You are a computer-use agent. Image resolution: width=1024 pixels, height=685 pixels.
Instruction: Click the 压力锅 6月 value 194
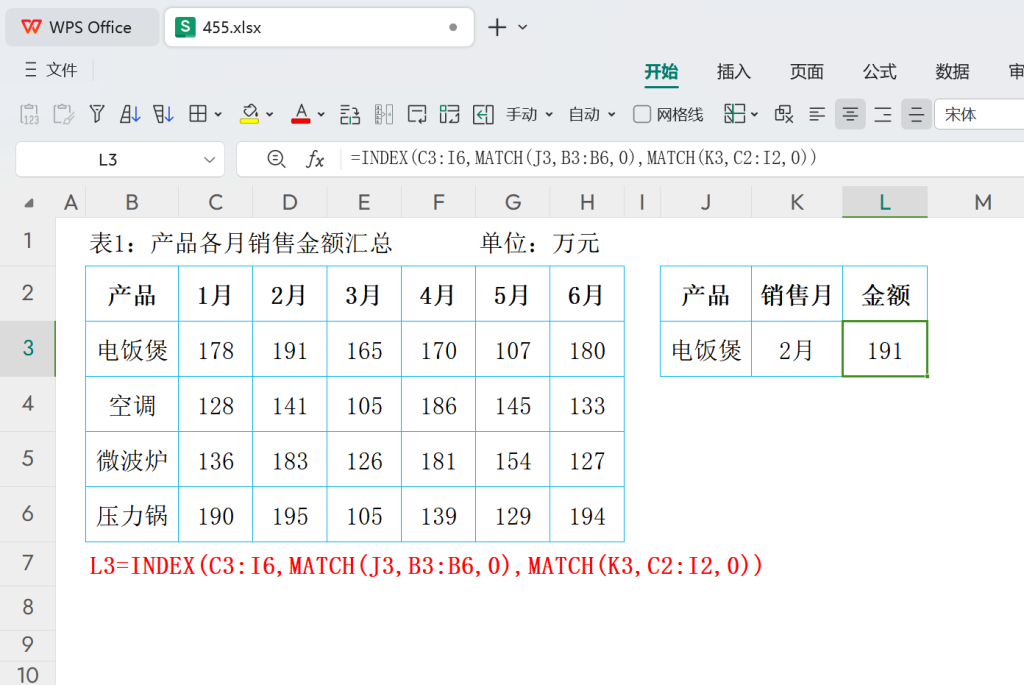click(587, 516)
